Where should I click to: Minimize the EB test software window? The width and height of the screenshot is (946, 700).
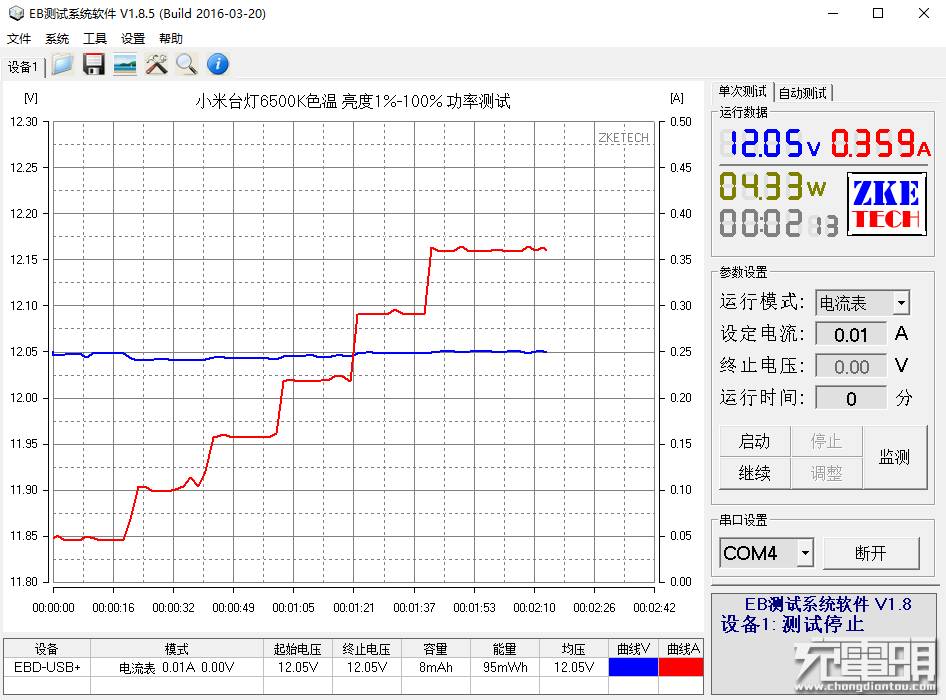tap(833, 13)
